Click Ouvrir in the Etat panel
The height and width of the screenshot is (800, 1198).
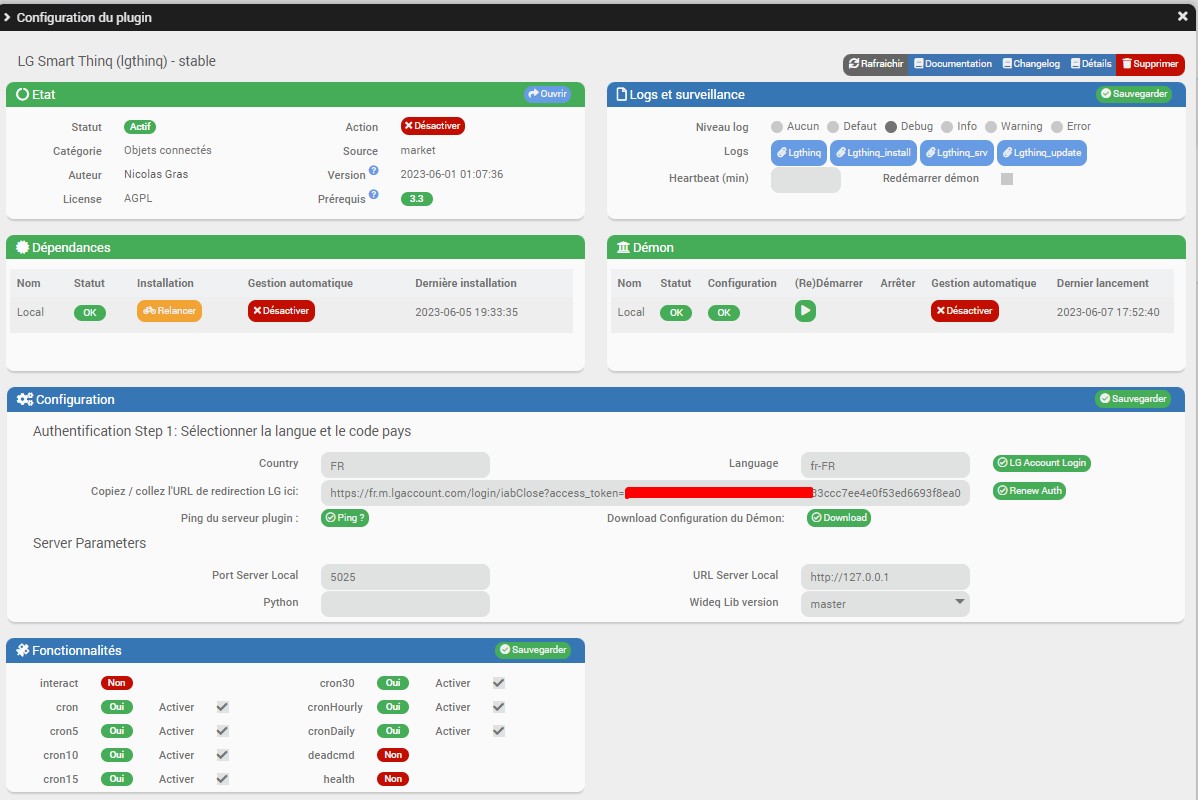point(547,94)
